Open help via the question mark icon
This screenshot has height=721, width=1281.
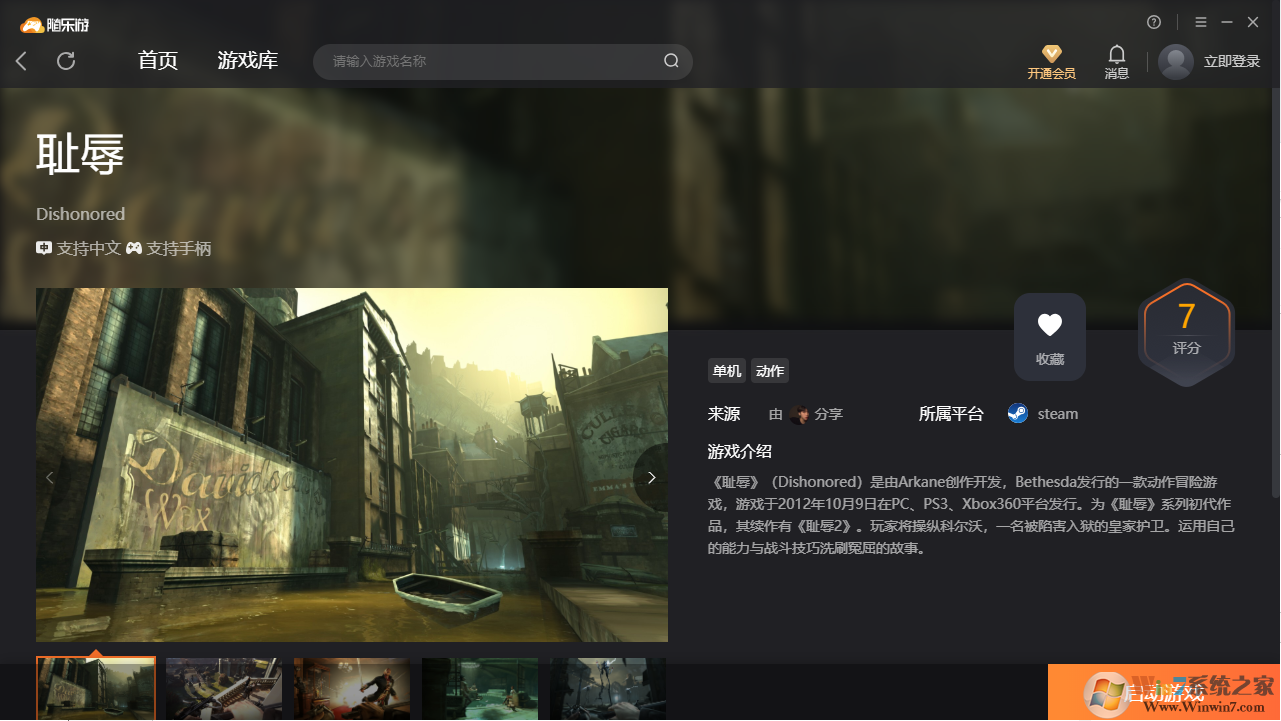click(1154, 21)
